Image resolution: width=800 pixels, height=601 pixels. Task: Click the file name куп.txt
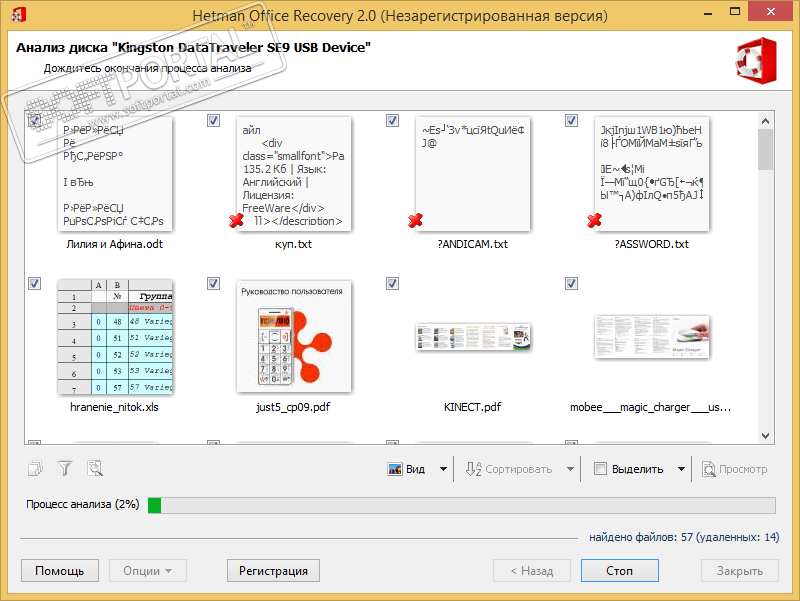pos(293,244)
